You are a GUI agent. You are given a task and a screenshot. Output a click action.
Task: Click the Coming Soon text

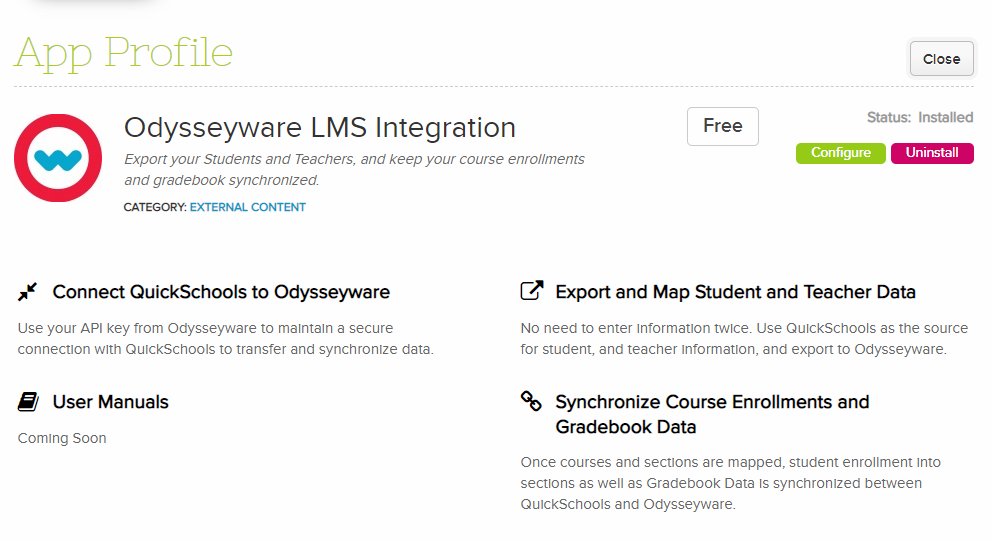click(x=62, y=438)
